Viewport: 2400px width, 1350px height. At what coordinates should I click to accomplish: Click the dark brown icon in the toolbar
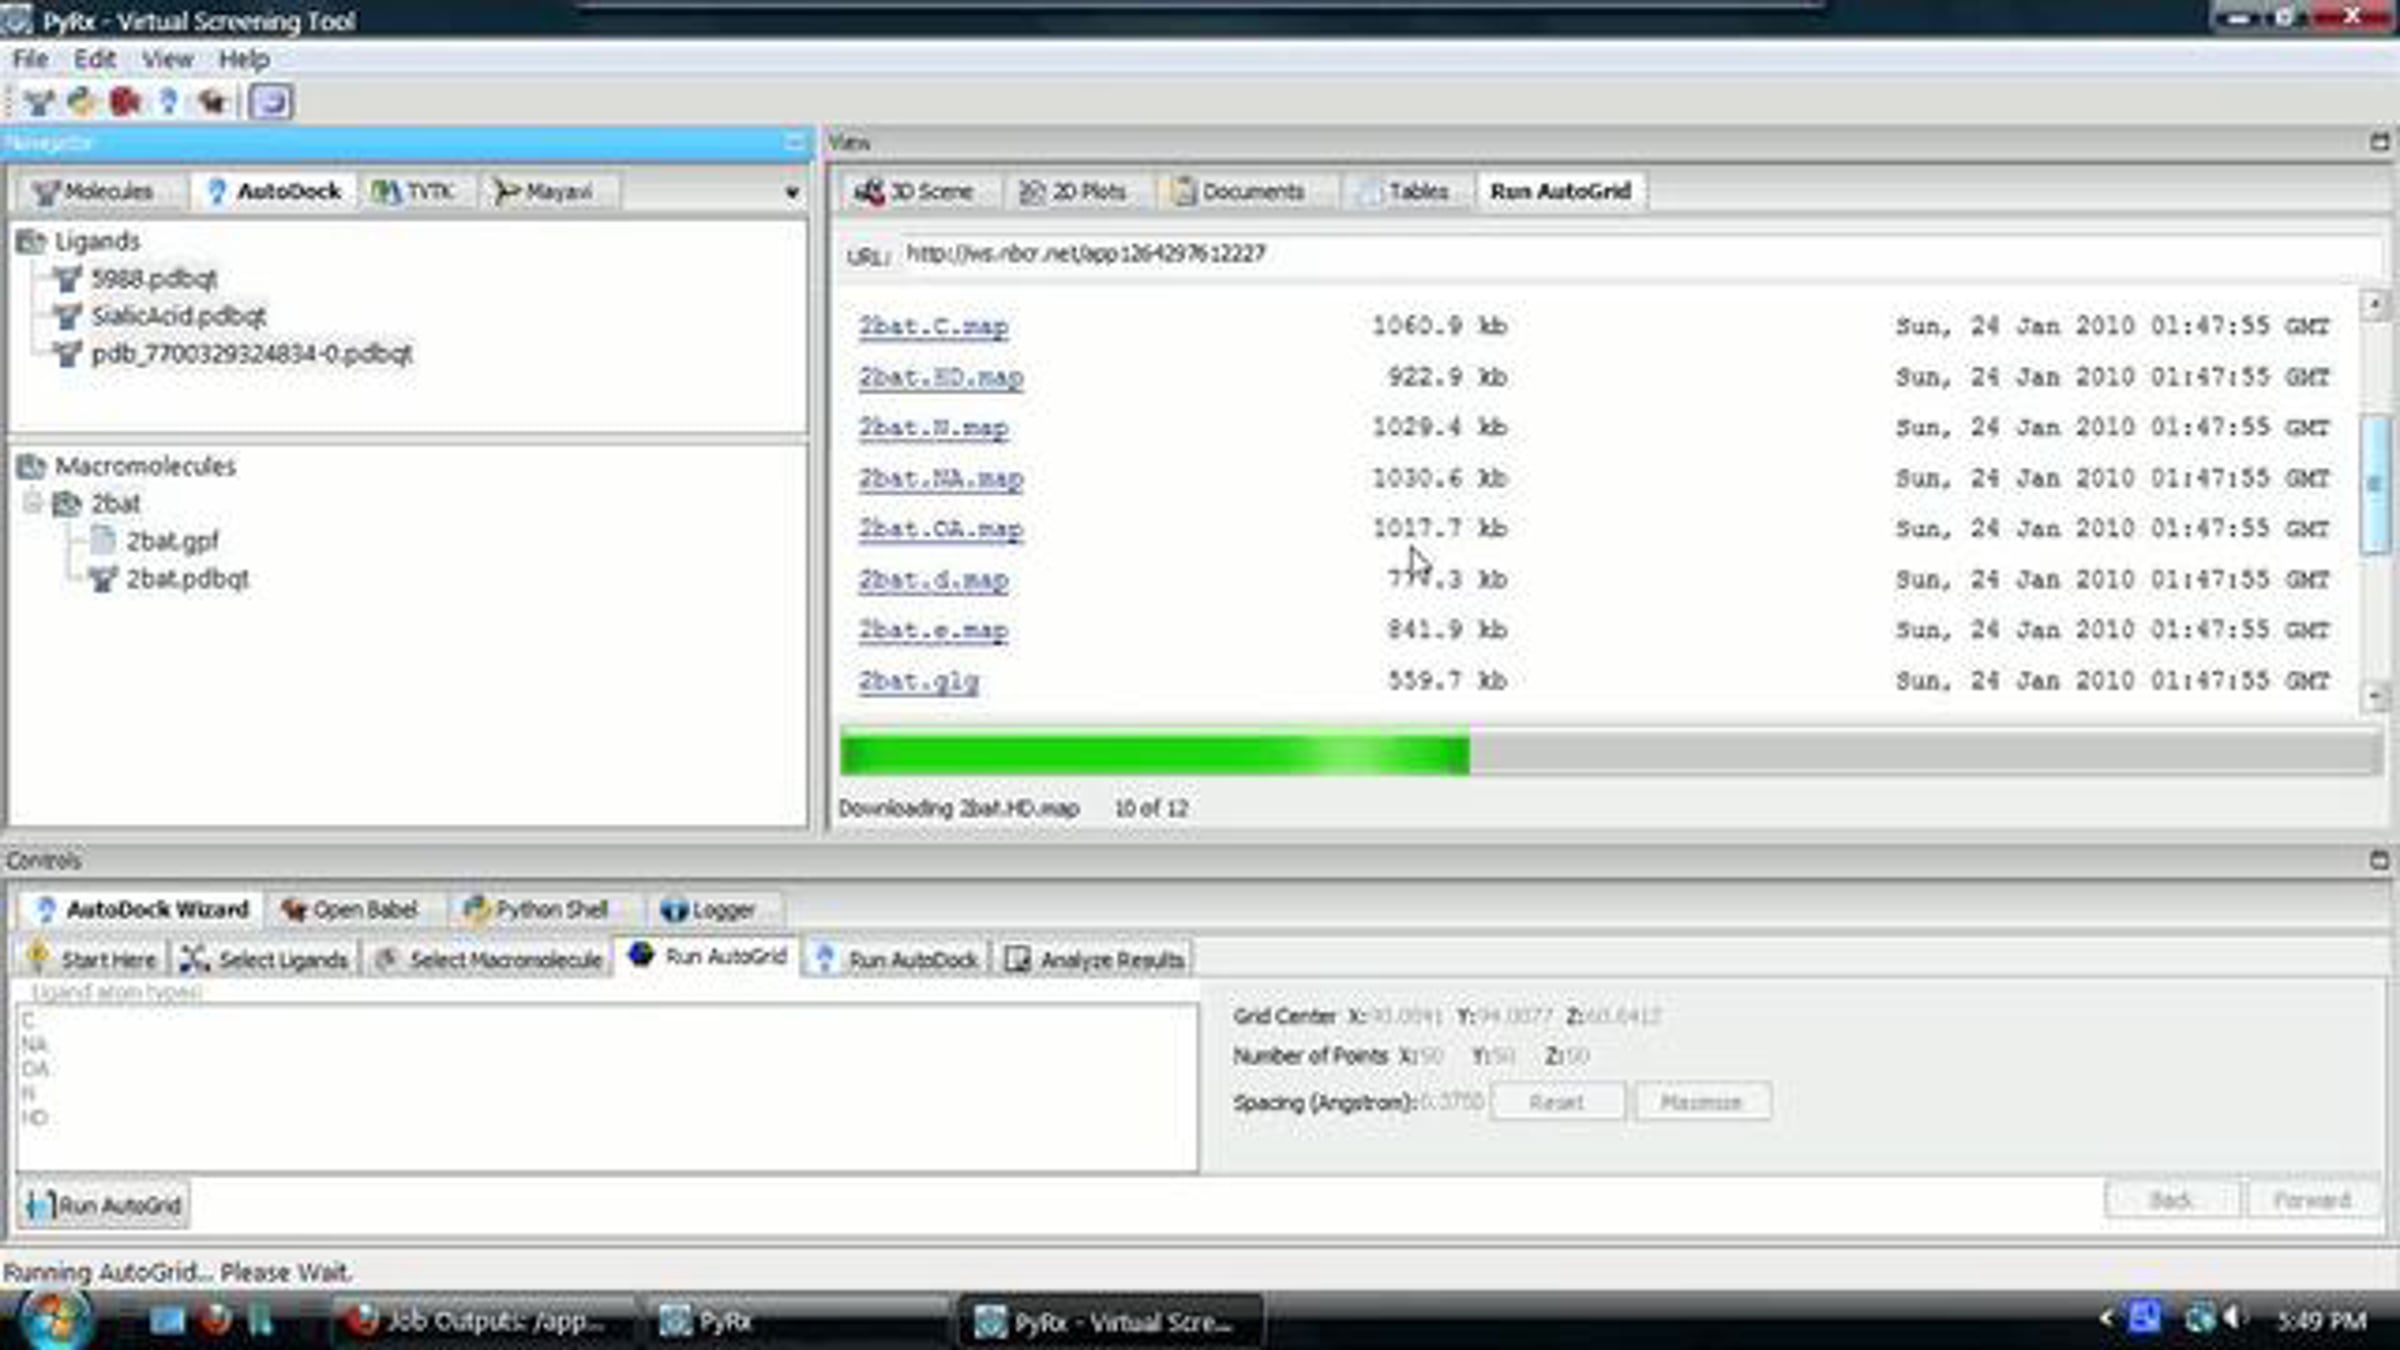pos(211,102)
